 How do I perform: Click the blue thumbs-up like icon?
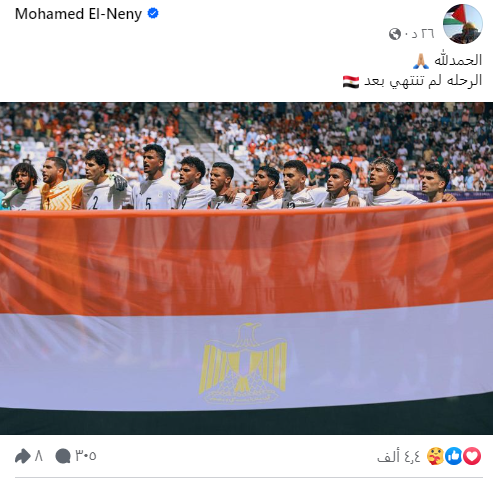click(x=454, y=456)
